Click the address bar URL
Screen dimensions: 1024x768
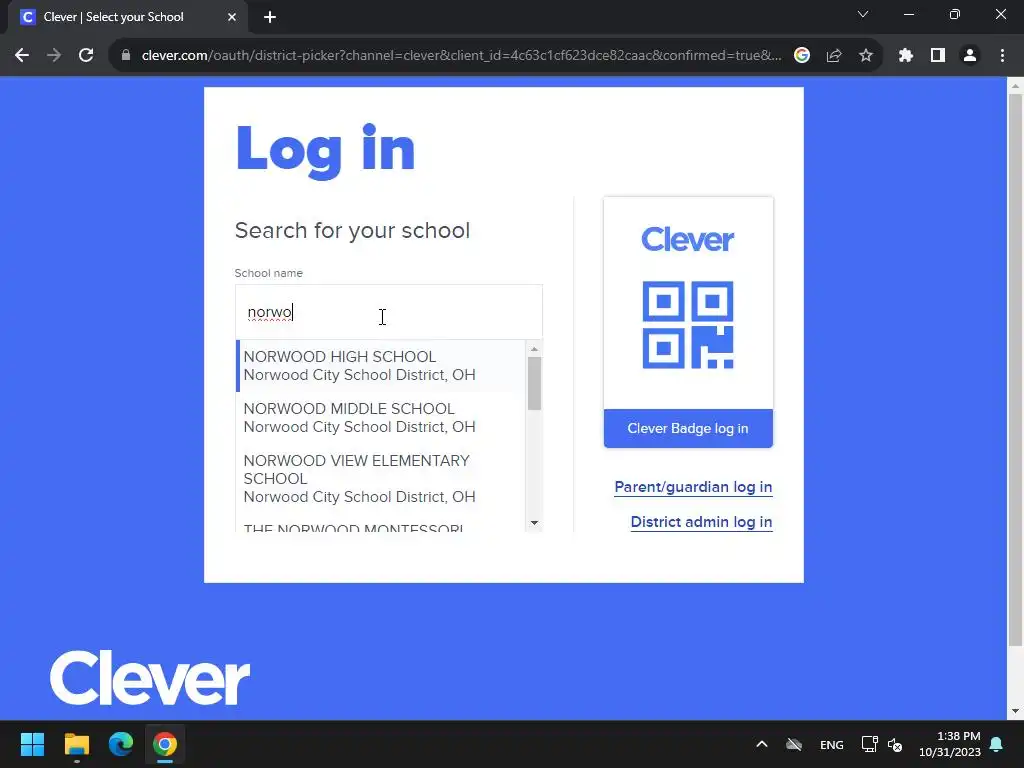(461, 56)
